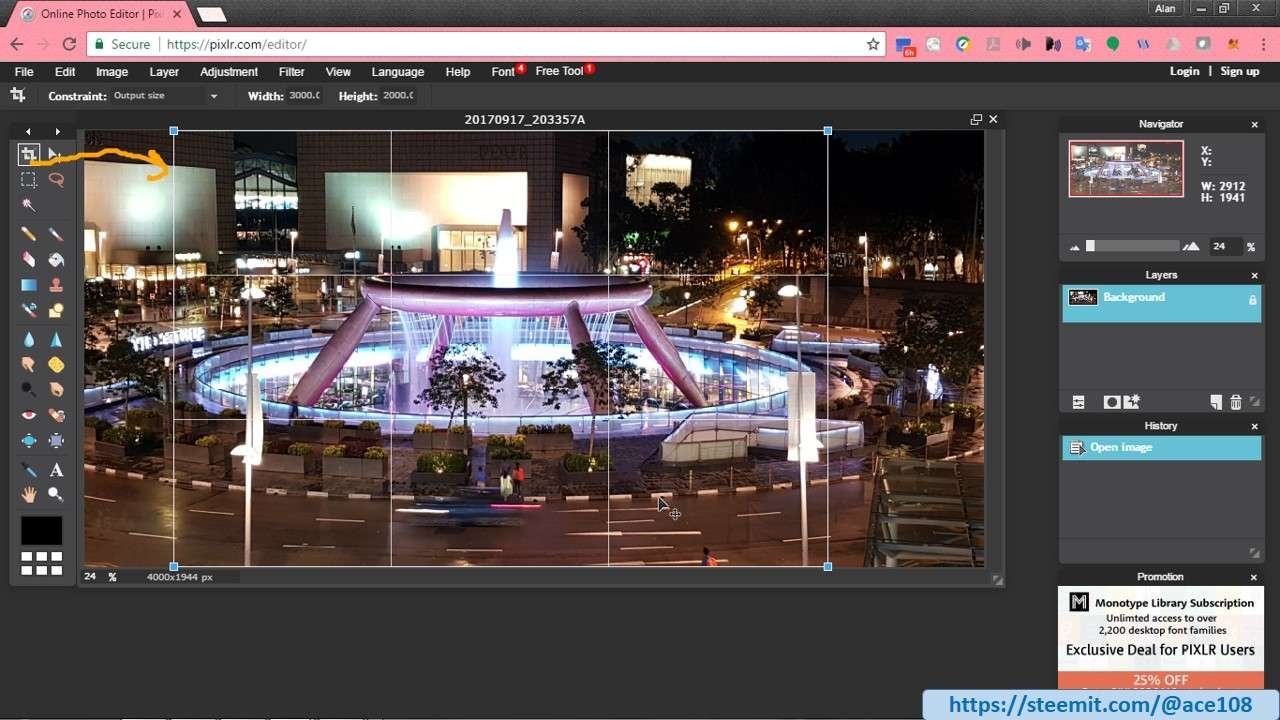Open the Language menu
Screen dimensions: 1280x720
point(398,72)
